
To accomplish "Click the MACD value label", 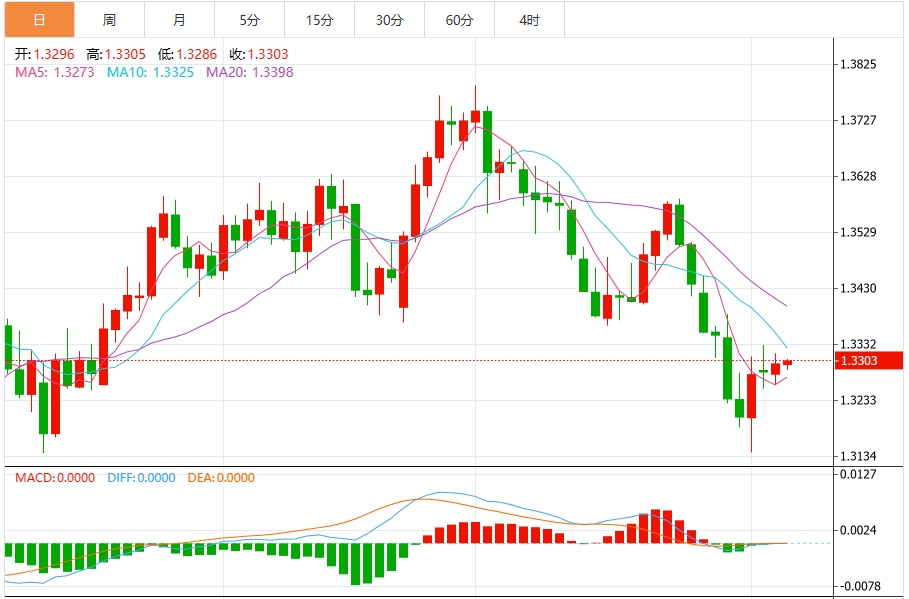I will pyautogui.click(x=55, y=478).
